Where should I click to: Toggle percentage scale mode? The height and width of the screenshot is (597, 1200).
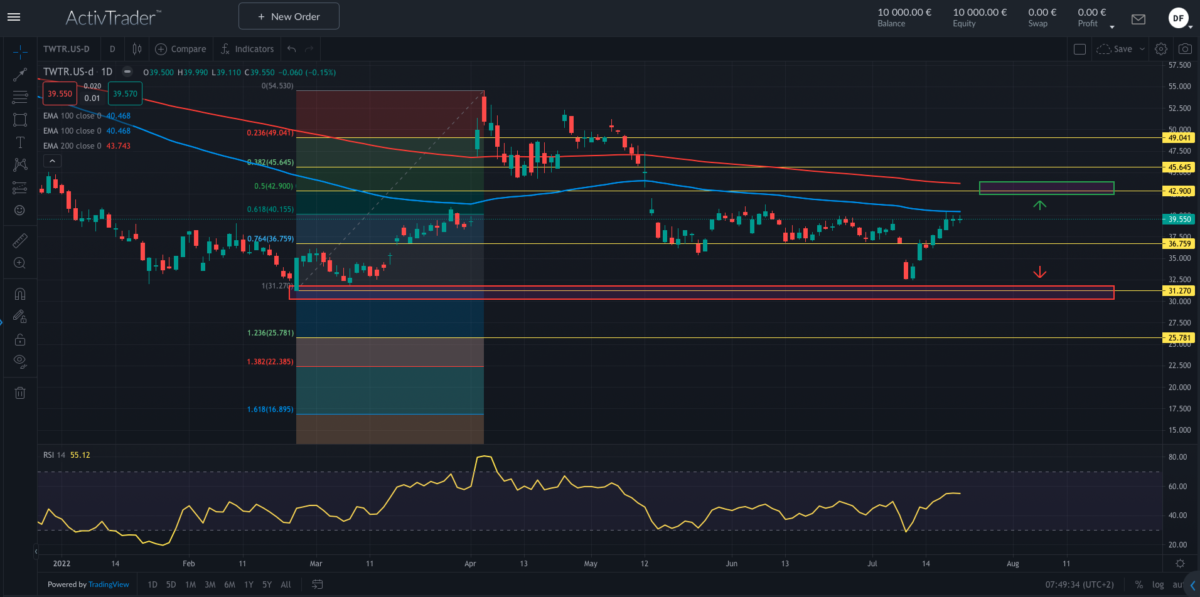coord(1139,584)
